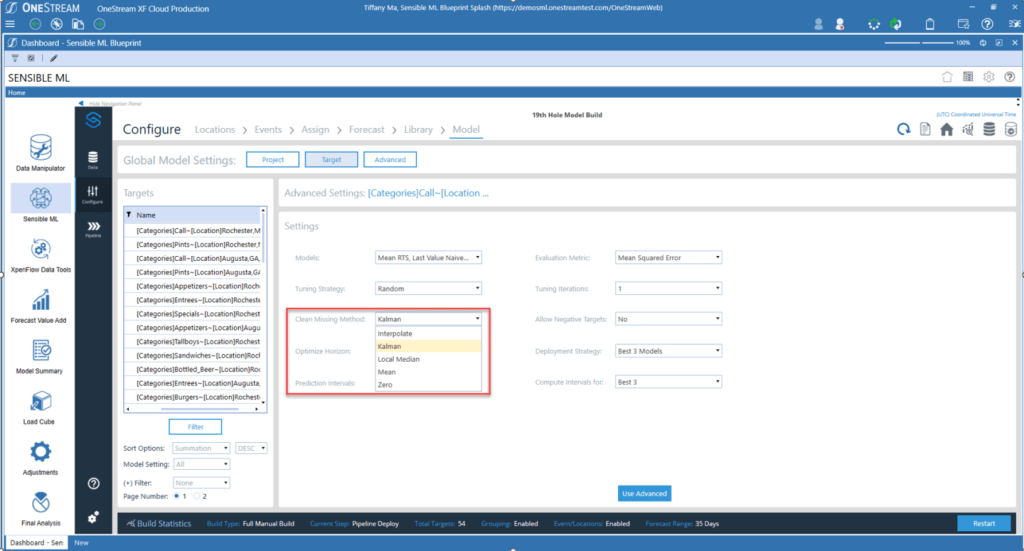Go to Forecast breadcrumb step
The image size is (1024, 551).
click(366, 129)
